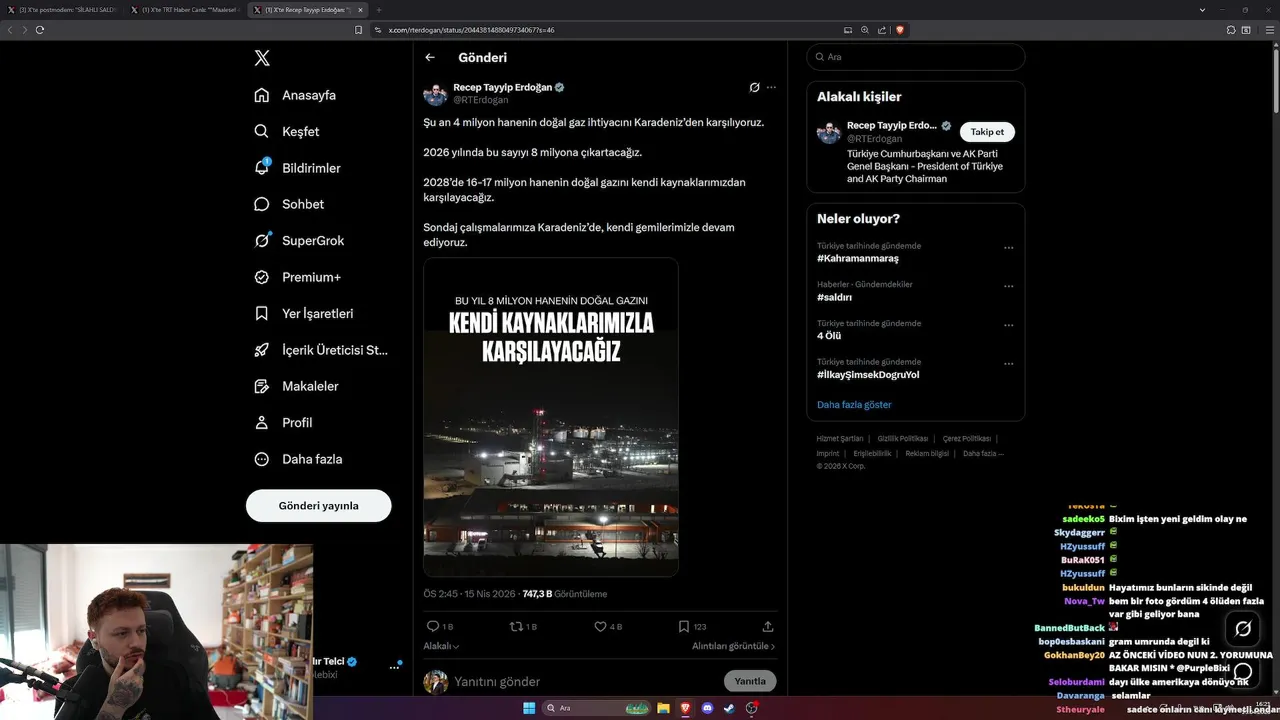1280x720 pixels.
Task: Click the Grok icon on the post
Action: click(x=755, y=87)
